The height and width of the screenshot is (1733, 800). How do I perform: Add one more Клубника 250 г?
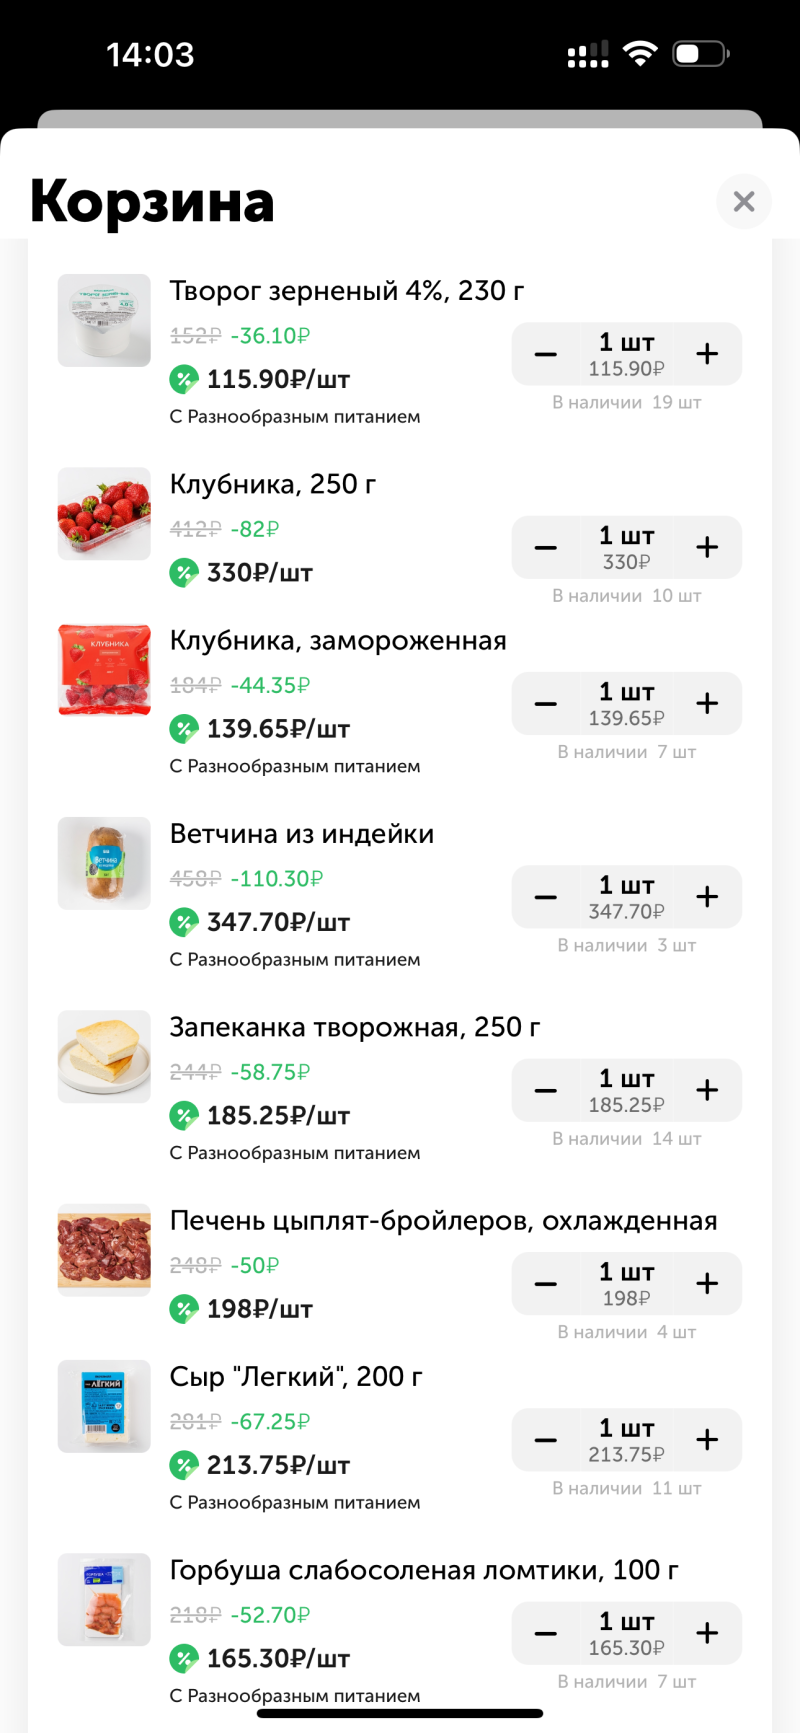707,547
